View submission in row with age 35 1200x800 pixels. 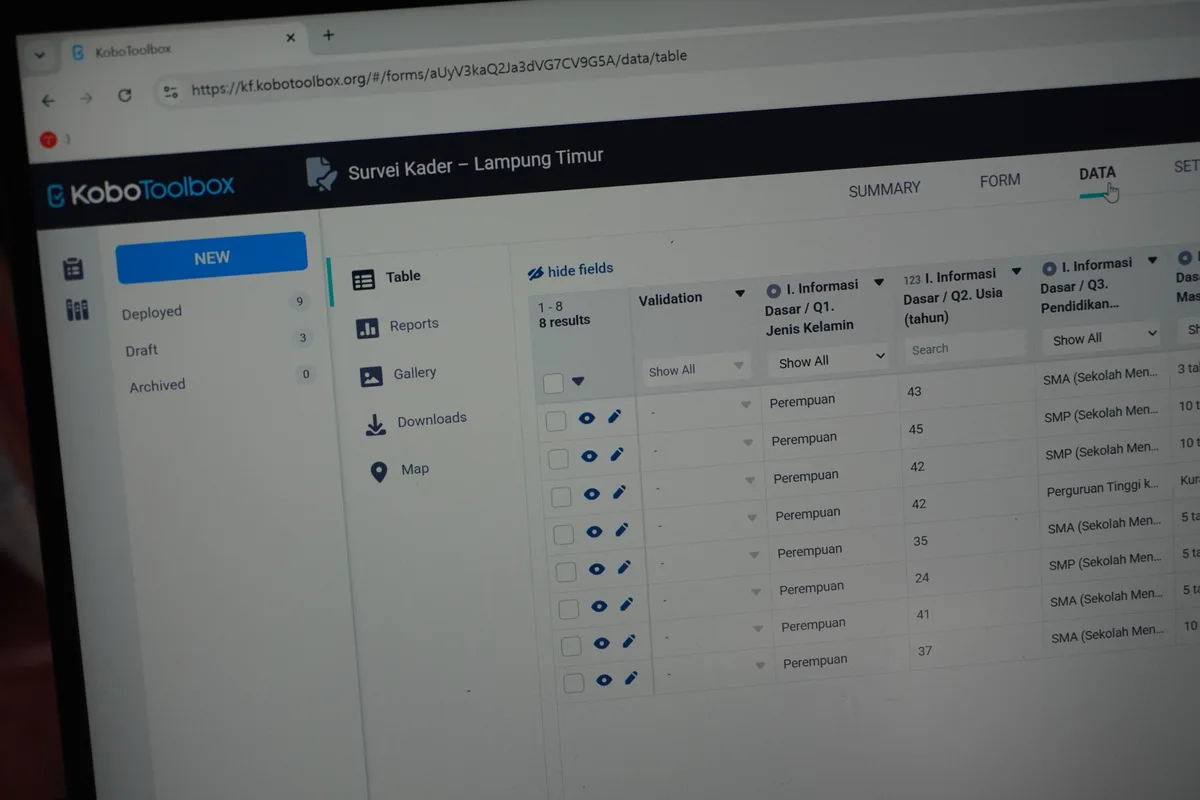(597, 569)
